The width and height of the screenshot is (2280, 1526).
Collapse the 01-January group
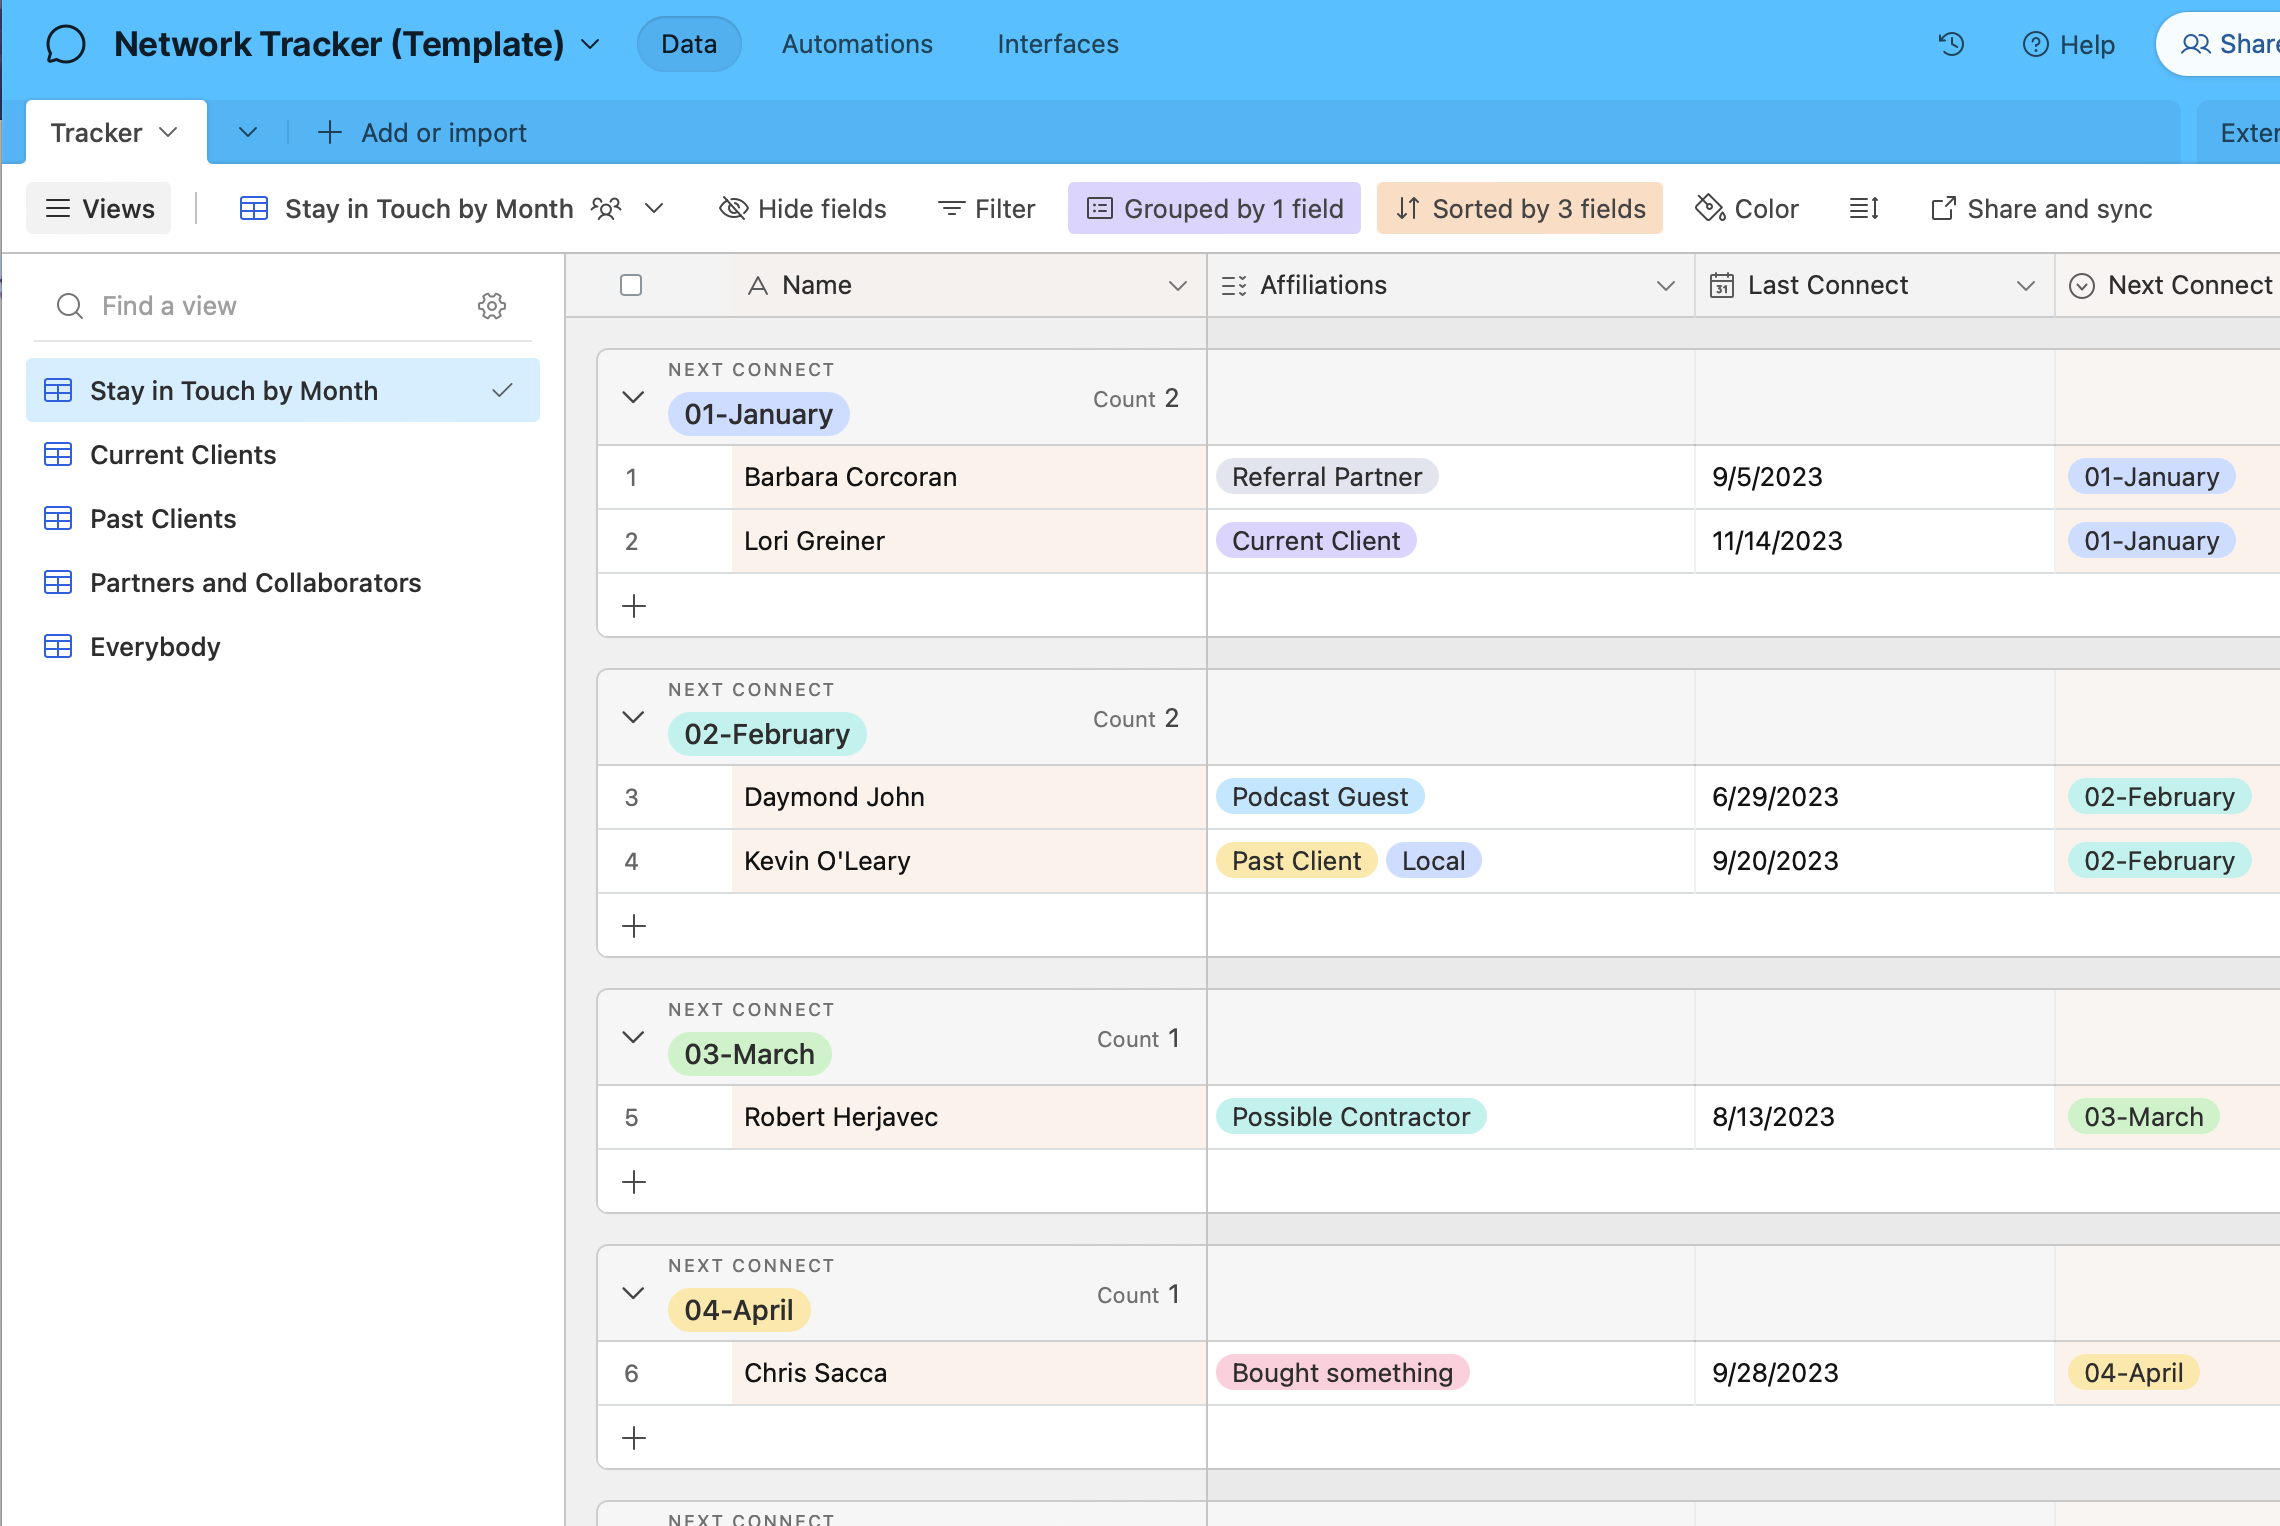[633, 397]
